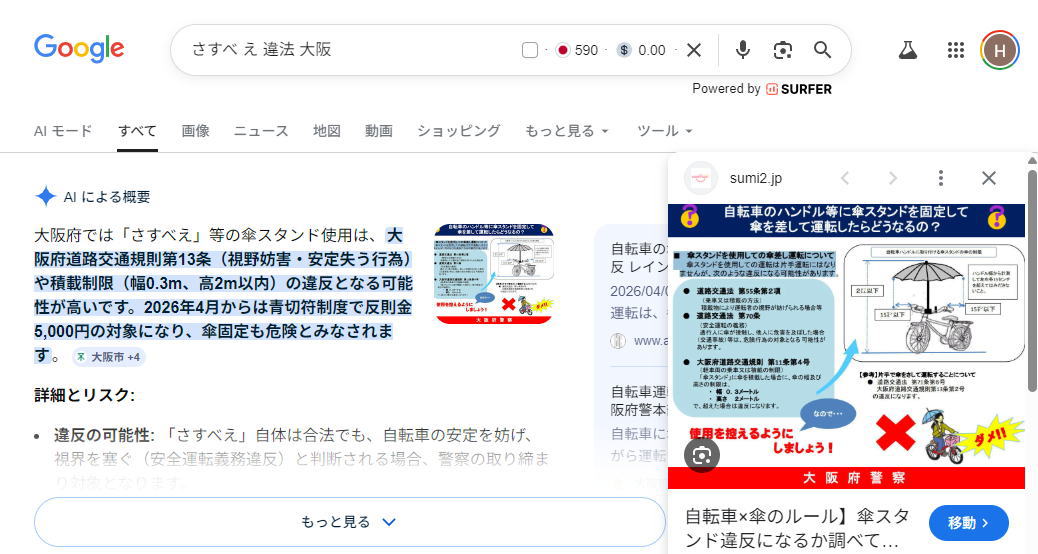Switch to the AI モード tab
1038x554 pixels.
point(63,131)
